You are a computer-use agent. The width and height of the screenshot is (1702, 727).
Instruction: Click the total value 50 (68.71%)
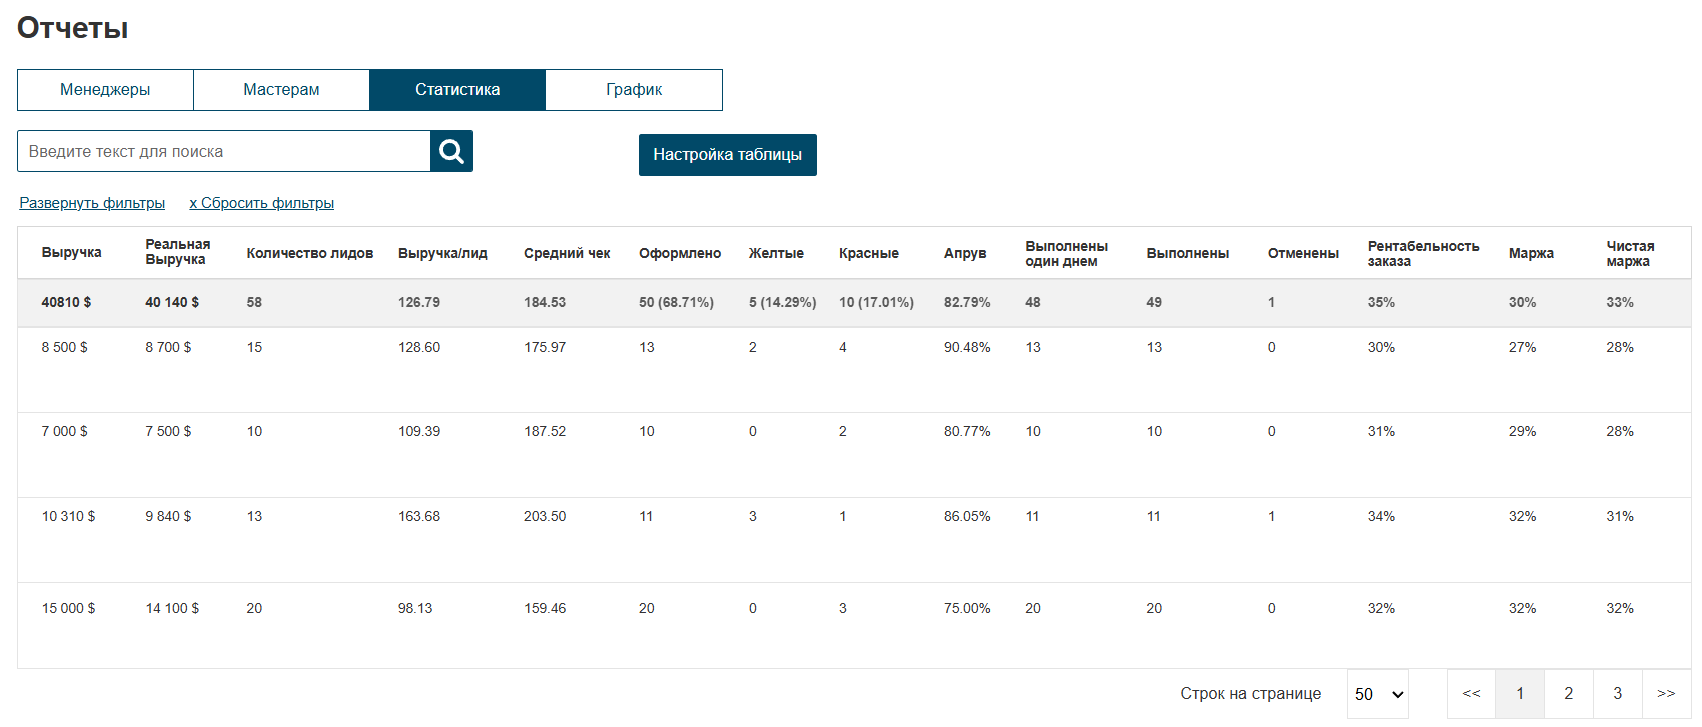click(x=677, y=302)
